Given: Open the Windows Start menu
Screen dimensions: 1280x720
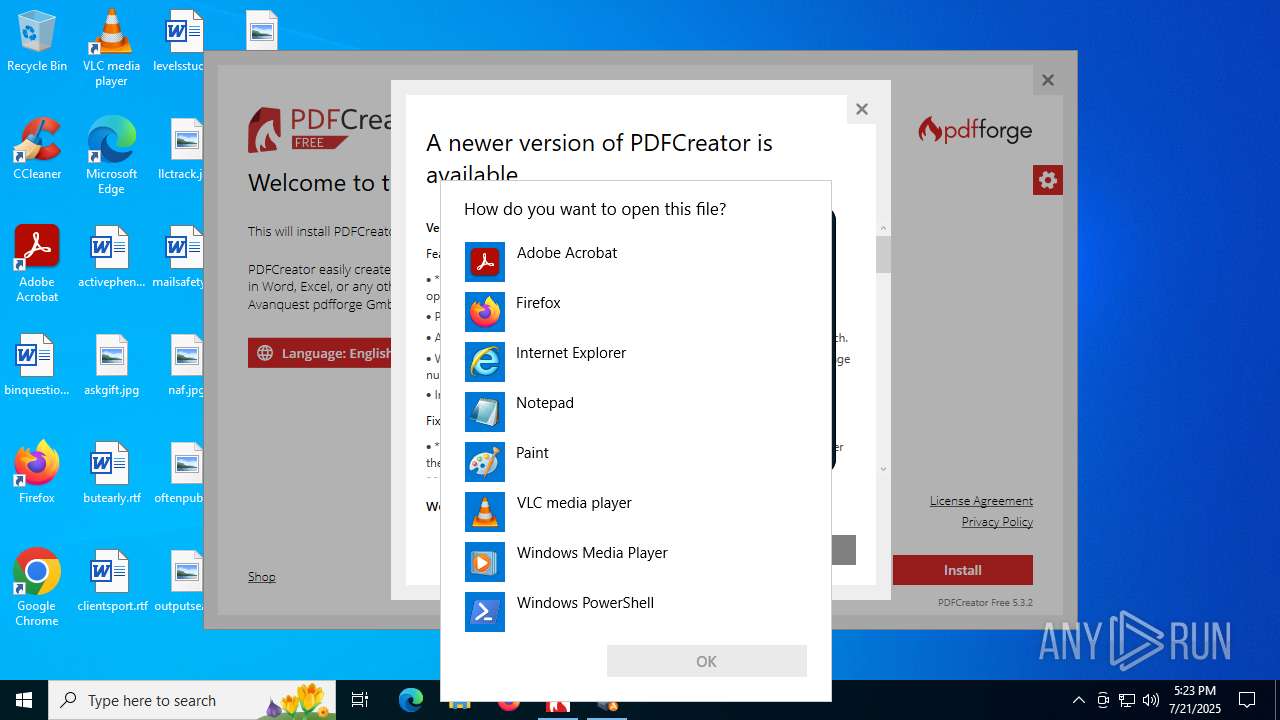Looking at the screenshot, I should pos(24,700).
